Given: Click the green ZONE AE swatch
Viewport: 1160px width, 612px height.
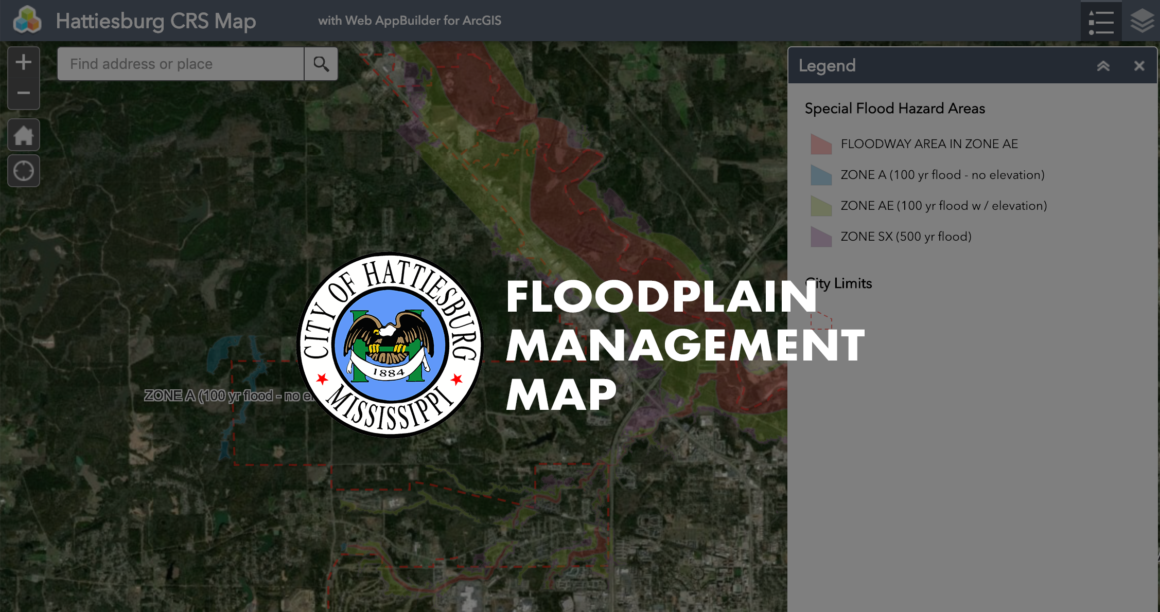Looking at the screenshot, I should (x=820, y=205).
